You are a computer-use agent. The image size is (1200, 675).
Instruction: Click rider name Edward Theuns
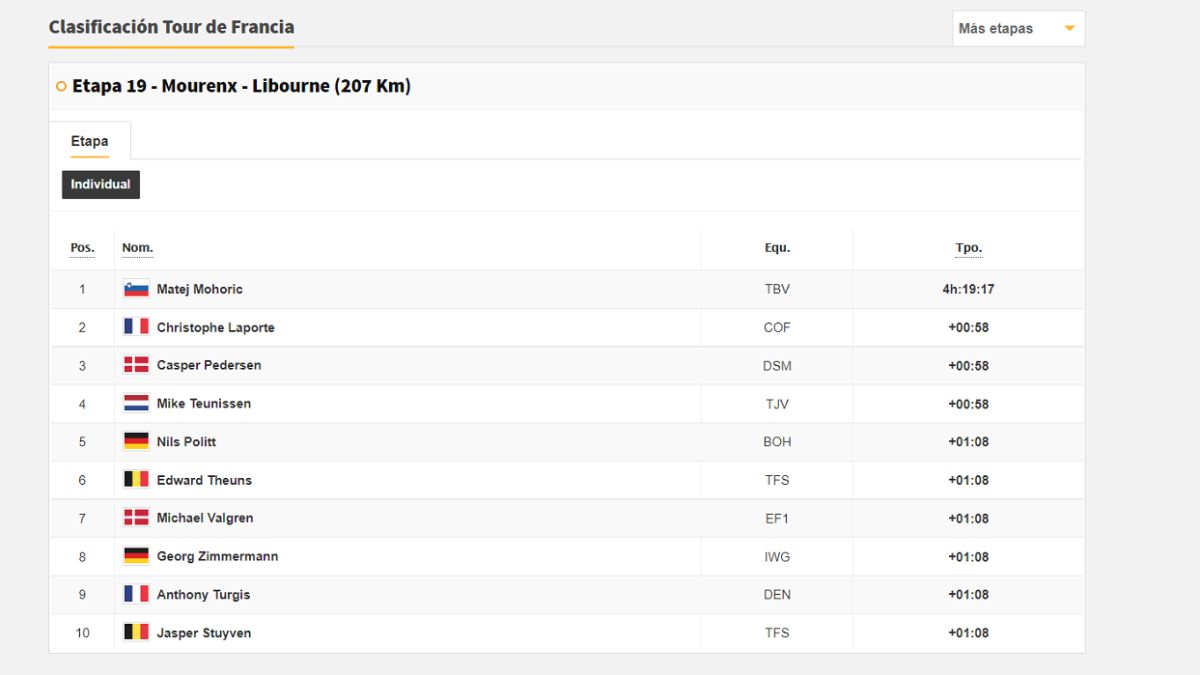205,480
